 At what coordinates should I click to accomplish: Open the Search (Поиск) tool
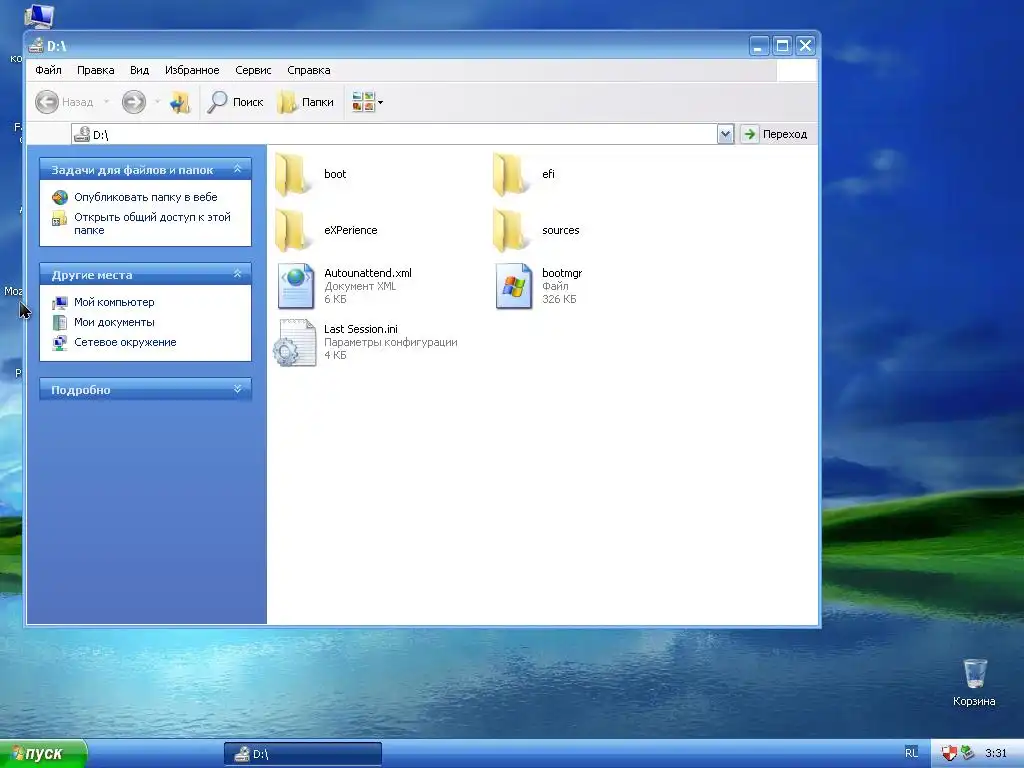(x=235, y=102)
